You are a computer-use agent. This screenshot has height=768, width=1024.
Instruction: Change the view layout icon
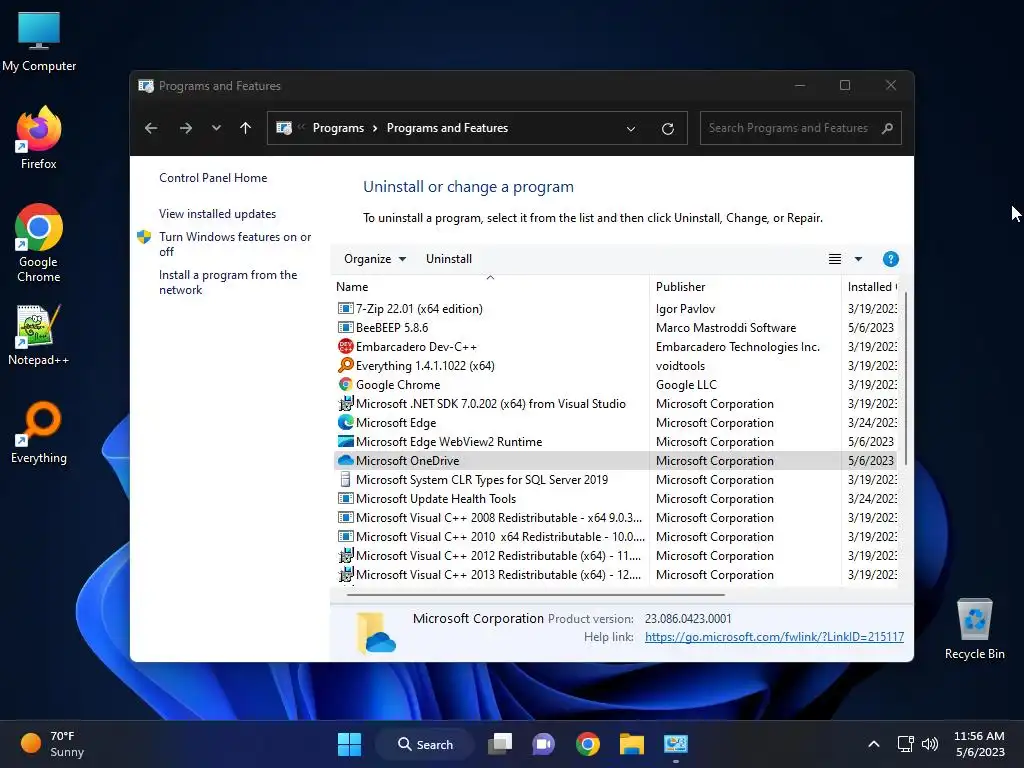click(835, 259)
